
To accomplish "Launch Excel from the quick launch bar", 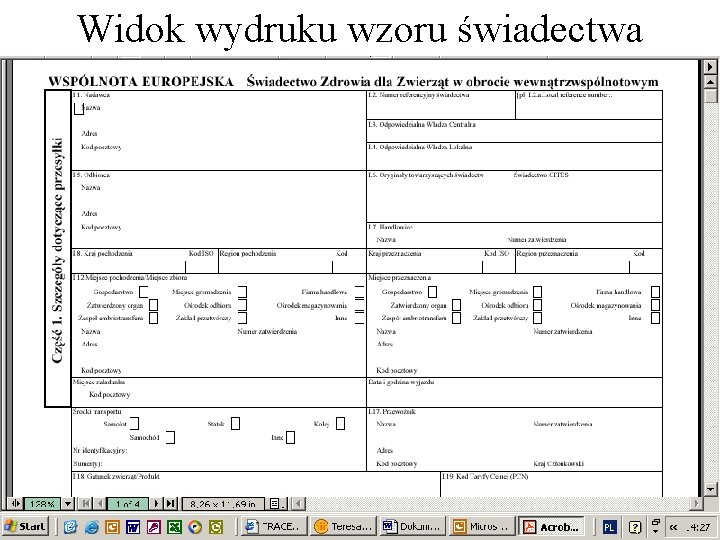I will click(x=174, y=527).
